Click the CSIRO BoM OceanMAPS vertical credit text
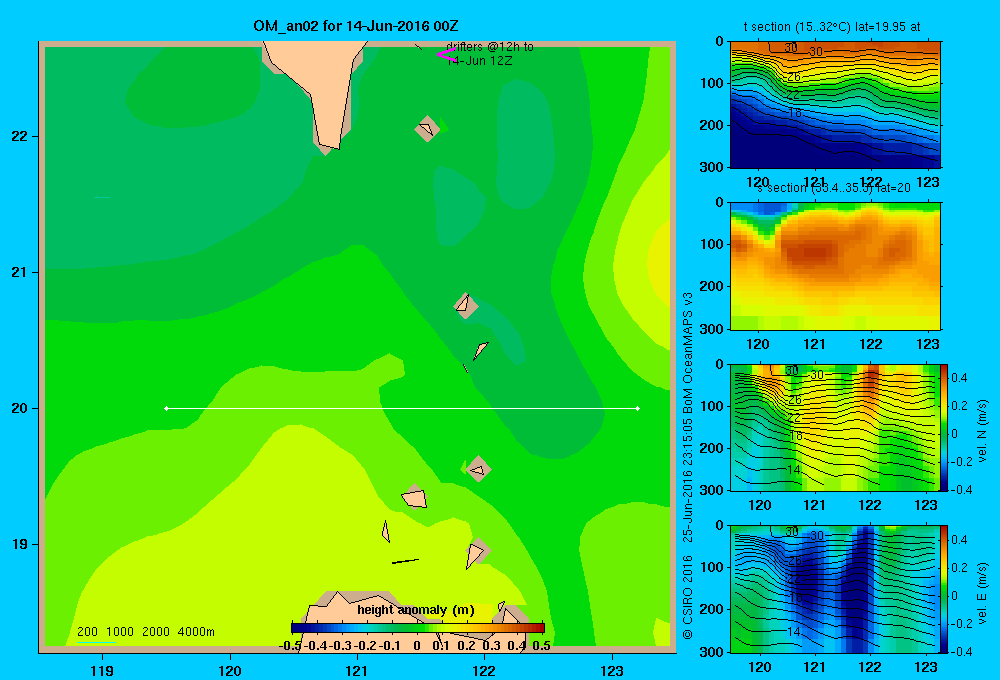 click(x=688, y=466)
